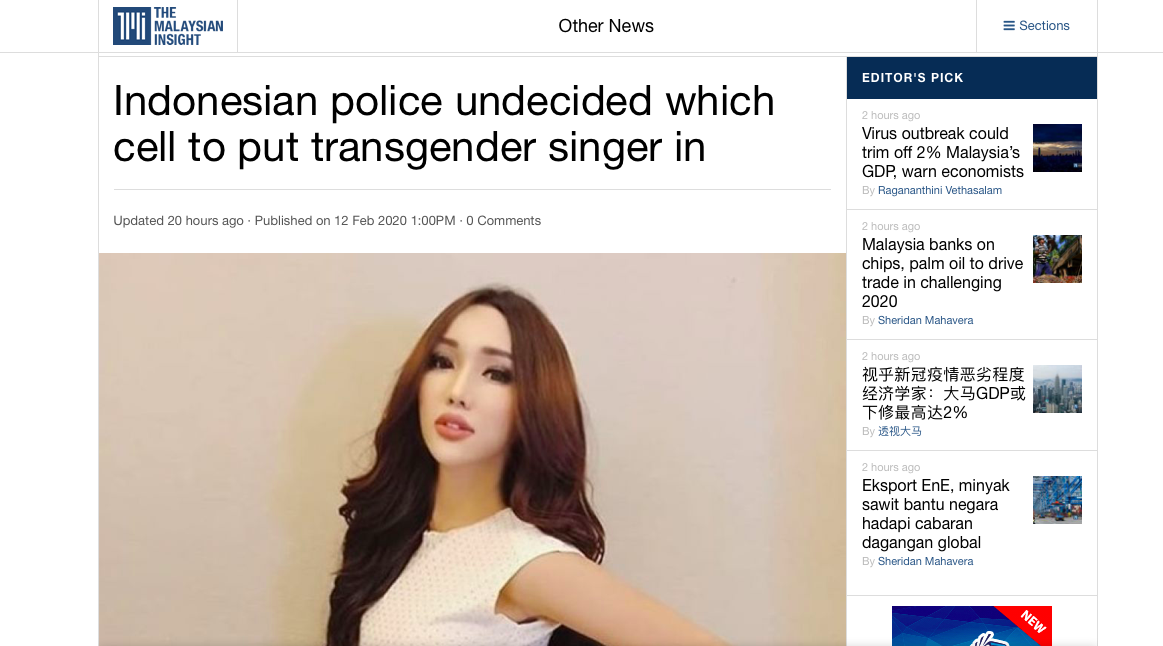
Task: Open Virus outbreak GDP article headline
Action: 943,153
